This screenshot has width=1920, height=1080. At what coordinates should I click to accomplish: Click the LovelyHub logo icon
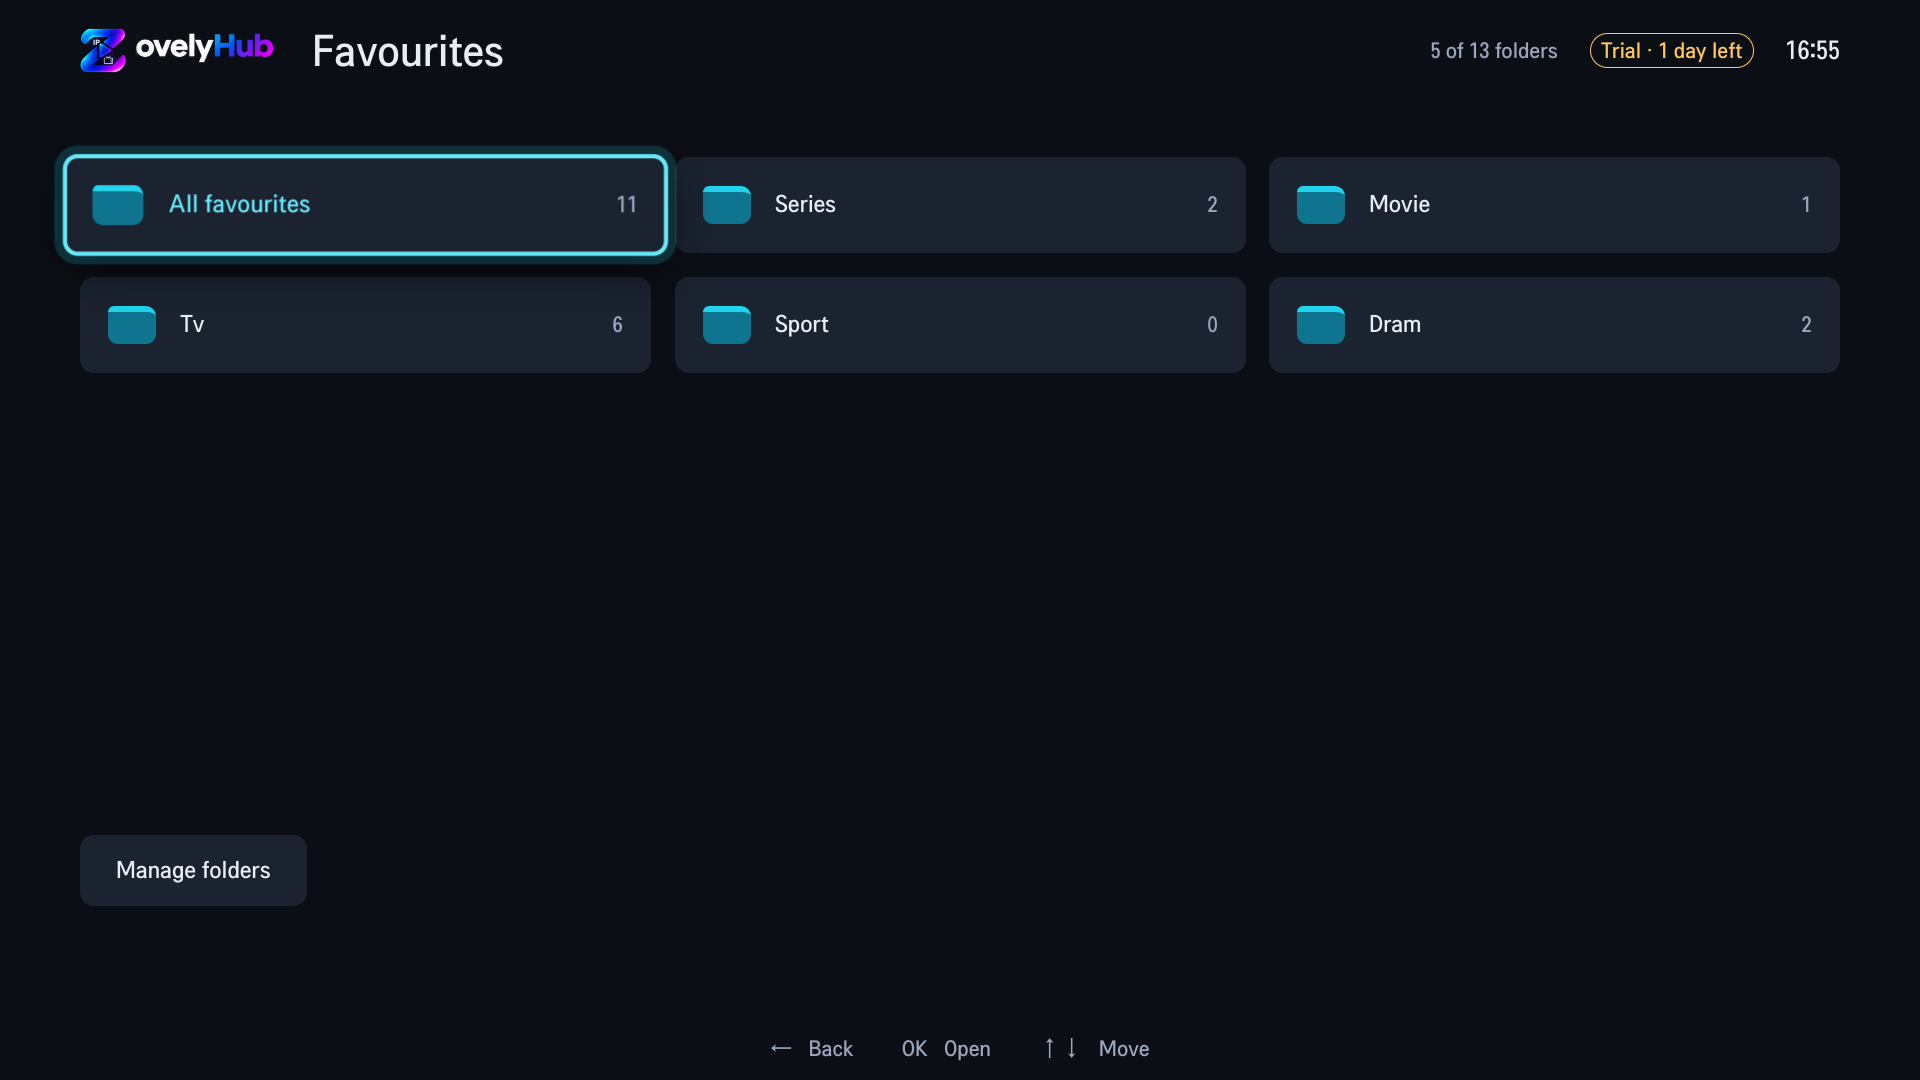point(103,50)
